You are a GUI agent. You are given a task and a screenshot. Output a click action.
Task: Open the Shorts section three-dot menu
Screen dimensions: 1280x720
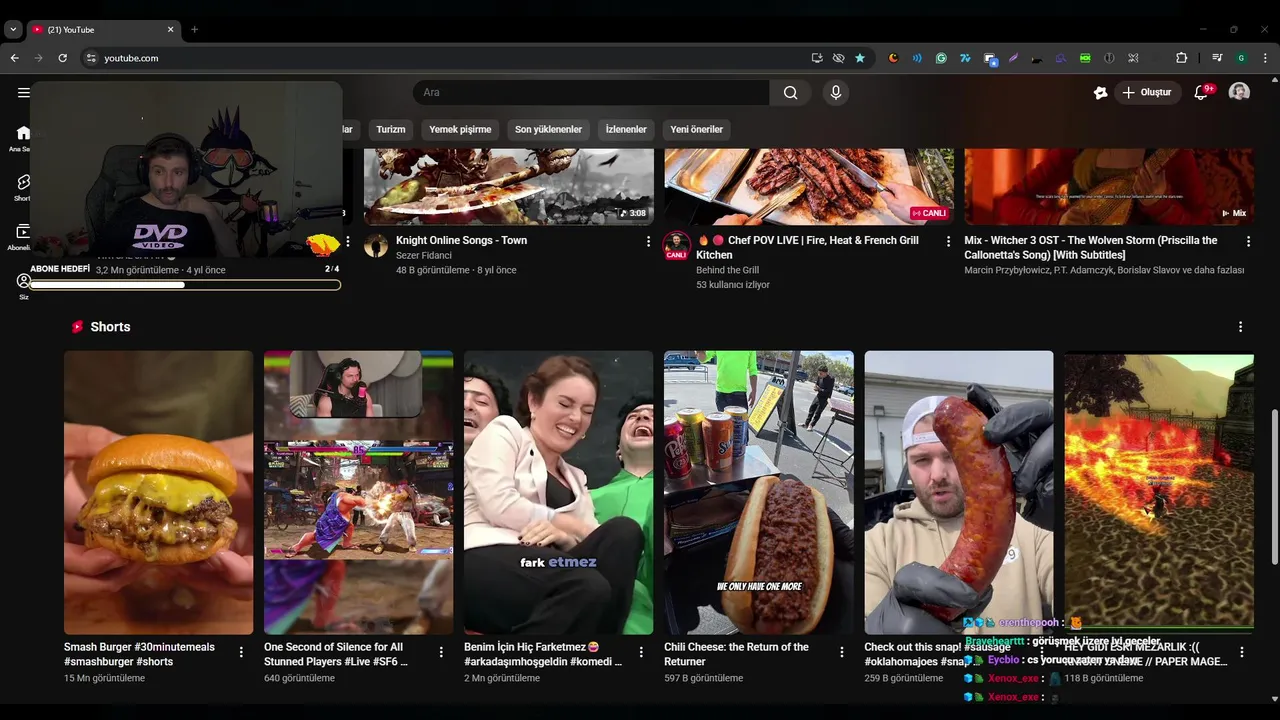pos(1240,327)
